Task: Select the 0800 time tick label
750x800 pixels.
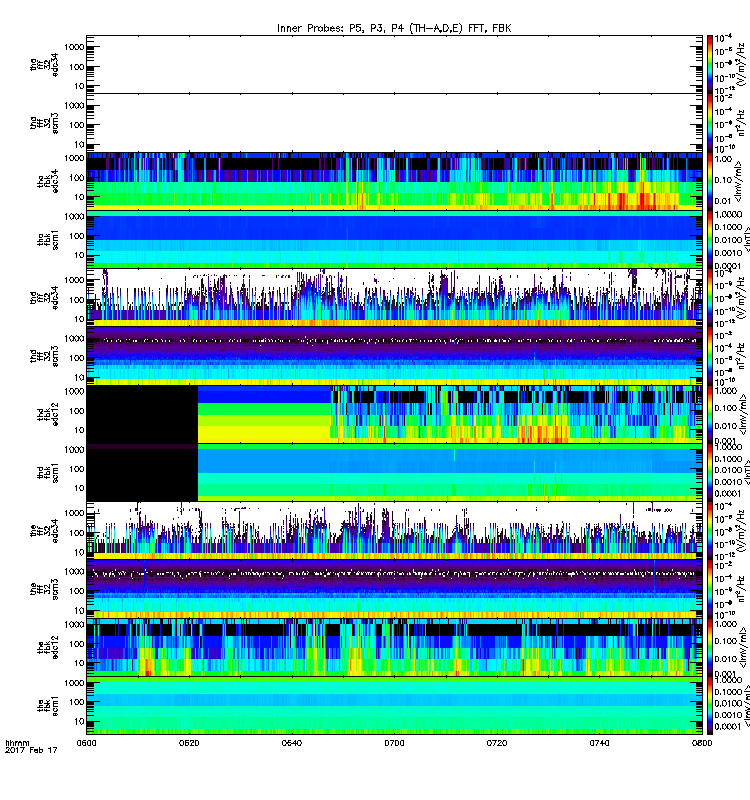Action: click(x=702, y=743)
